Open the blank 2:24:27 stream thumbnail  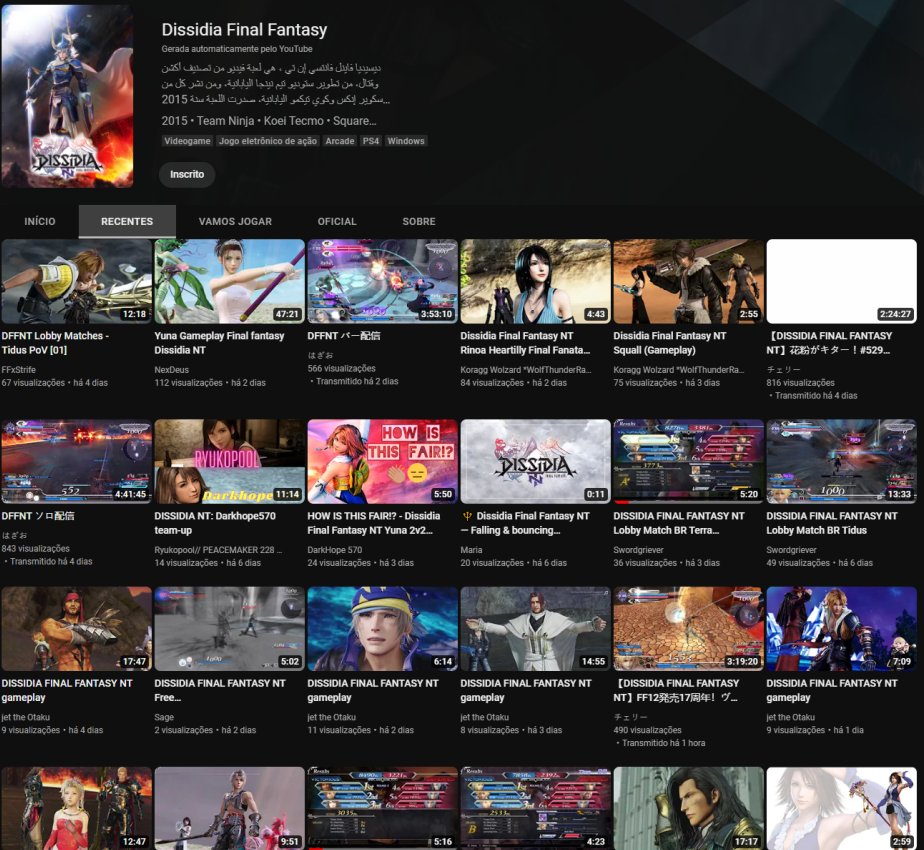coord(842,281)
